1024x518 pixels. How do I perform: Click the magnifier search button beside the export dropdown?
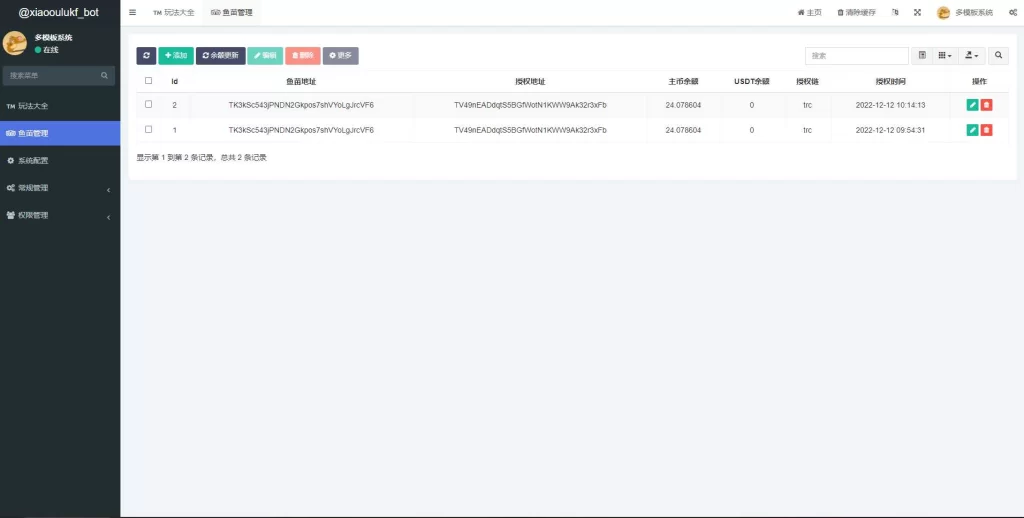point(999,56)
